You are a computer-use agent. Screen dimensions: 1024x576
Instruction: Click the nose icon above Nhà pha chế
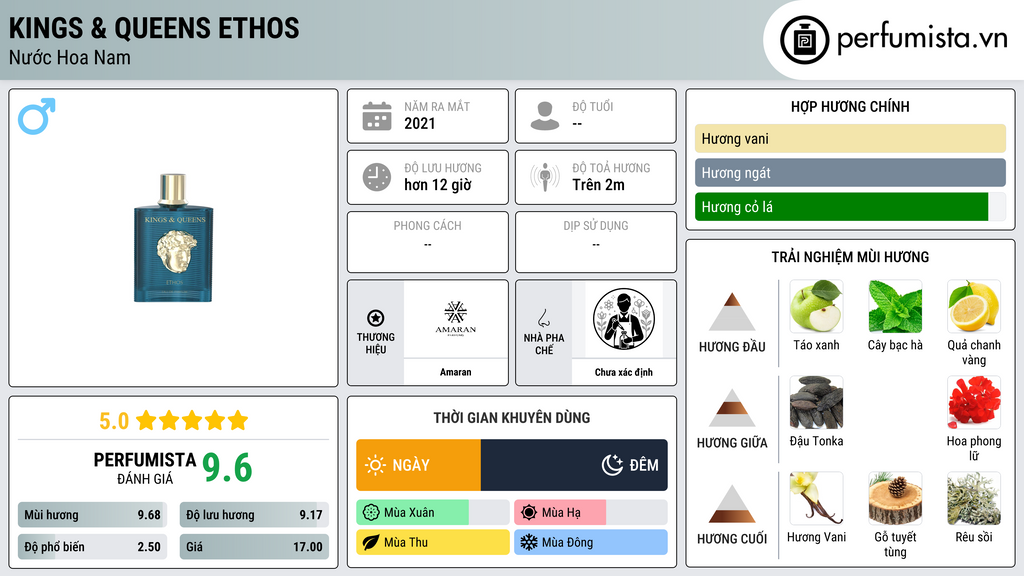point(543,318)
